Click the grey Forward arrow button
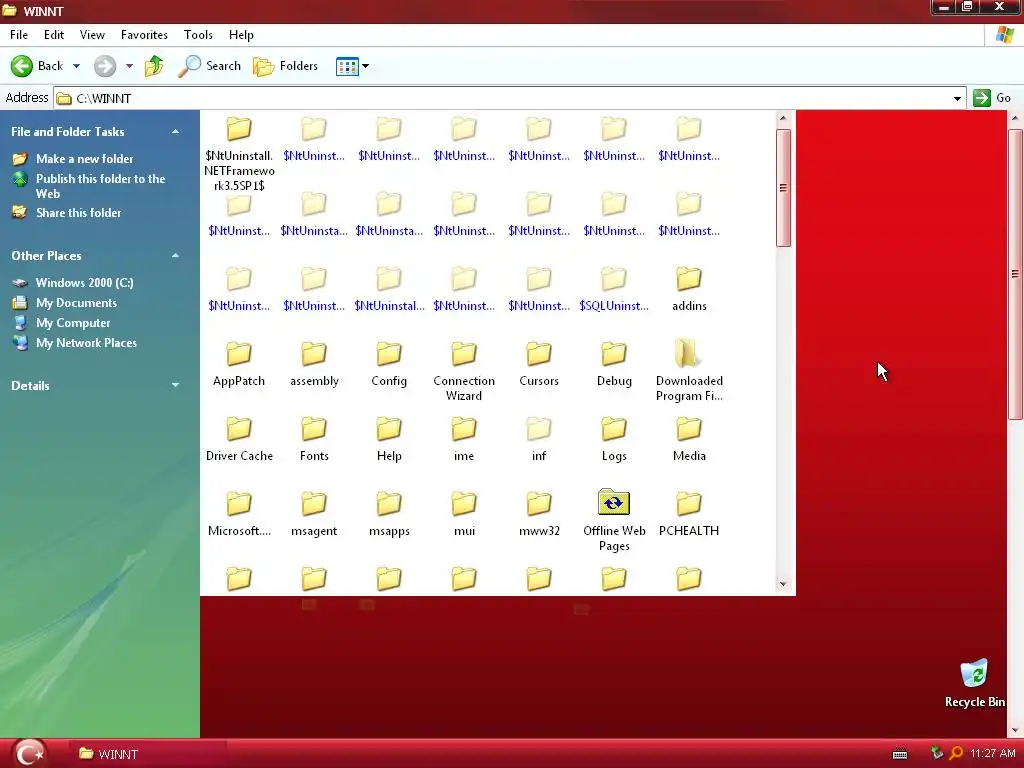The width and height of the screenshot is (1024, 768). pyautogui.click(x=104, y=66)
